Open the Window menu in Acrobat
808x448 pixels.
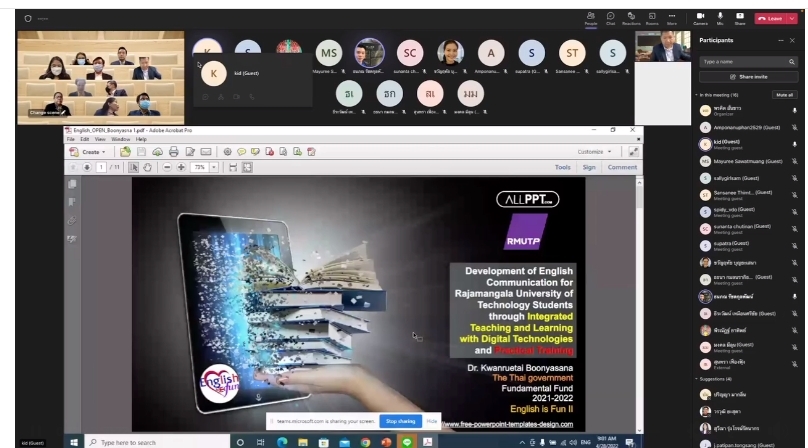coord(121,139)
